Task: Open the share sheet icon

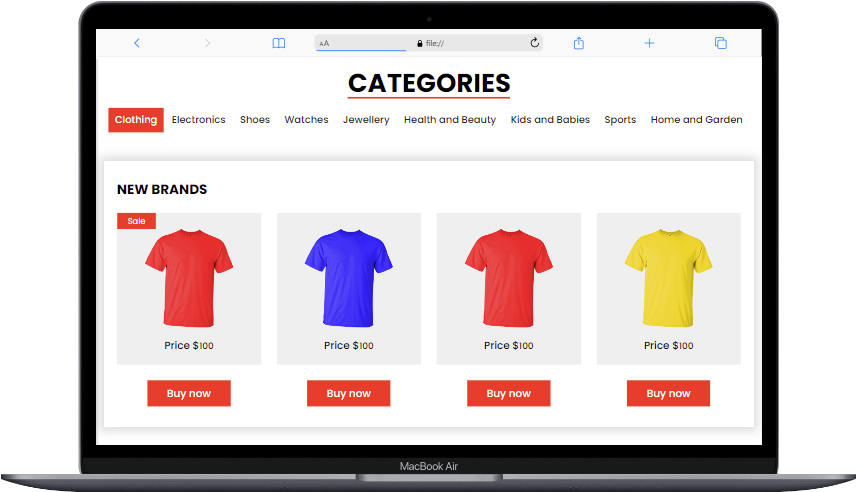Action: point(579,43)
